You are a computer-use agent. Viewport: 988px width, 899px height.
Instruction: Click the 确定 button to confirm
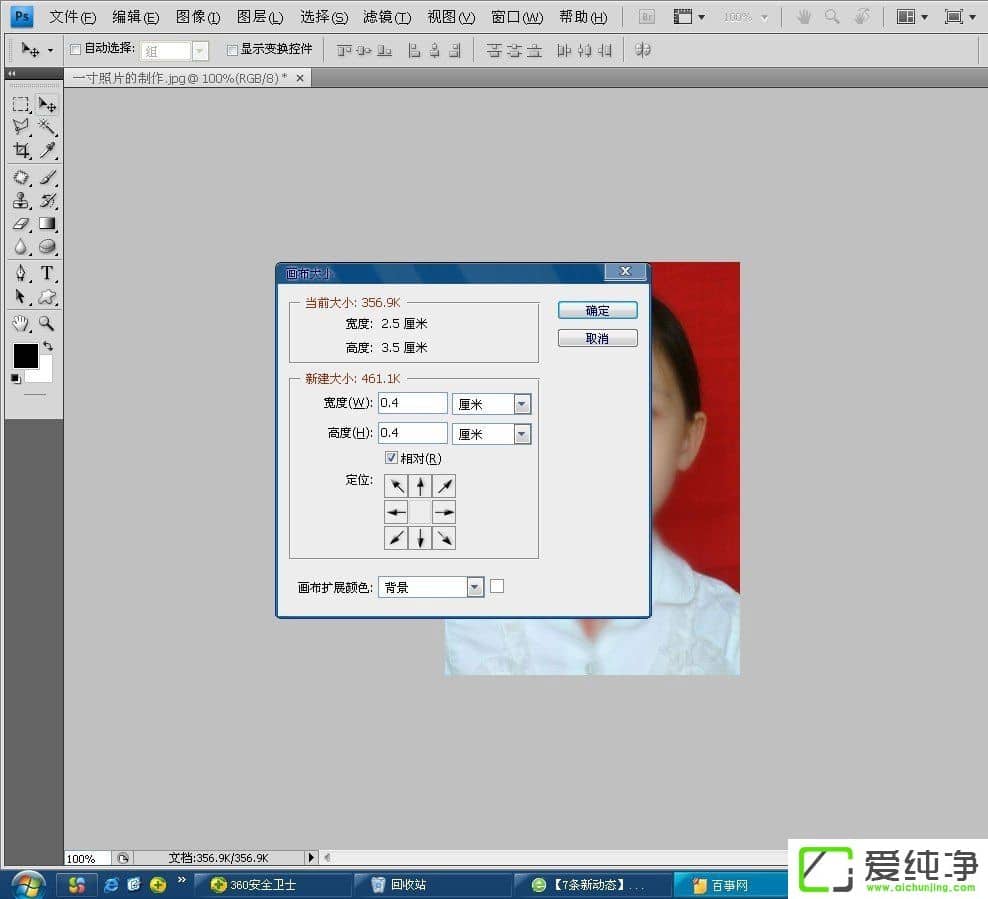[597, 311]
